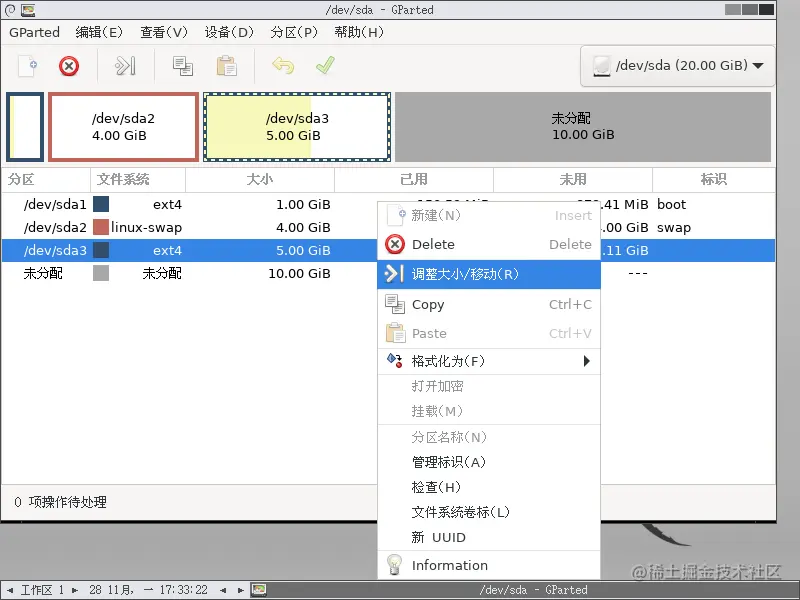Open the GParted menu
This screenshot has width=800, height=600.
click(x=34, y=32)
